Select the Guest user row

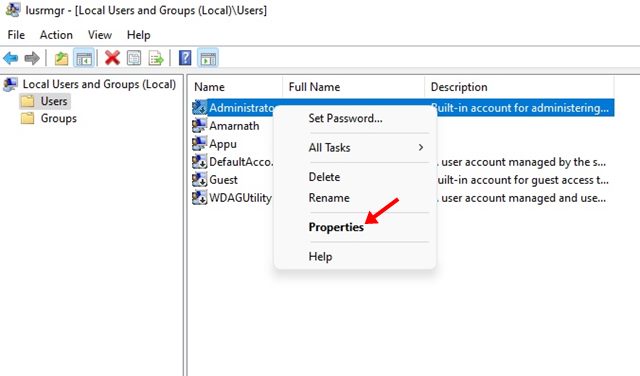223,180
